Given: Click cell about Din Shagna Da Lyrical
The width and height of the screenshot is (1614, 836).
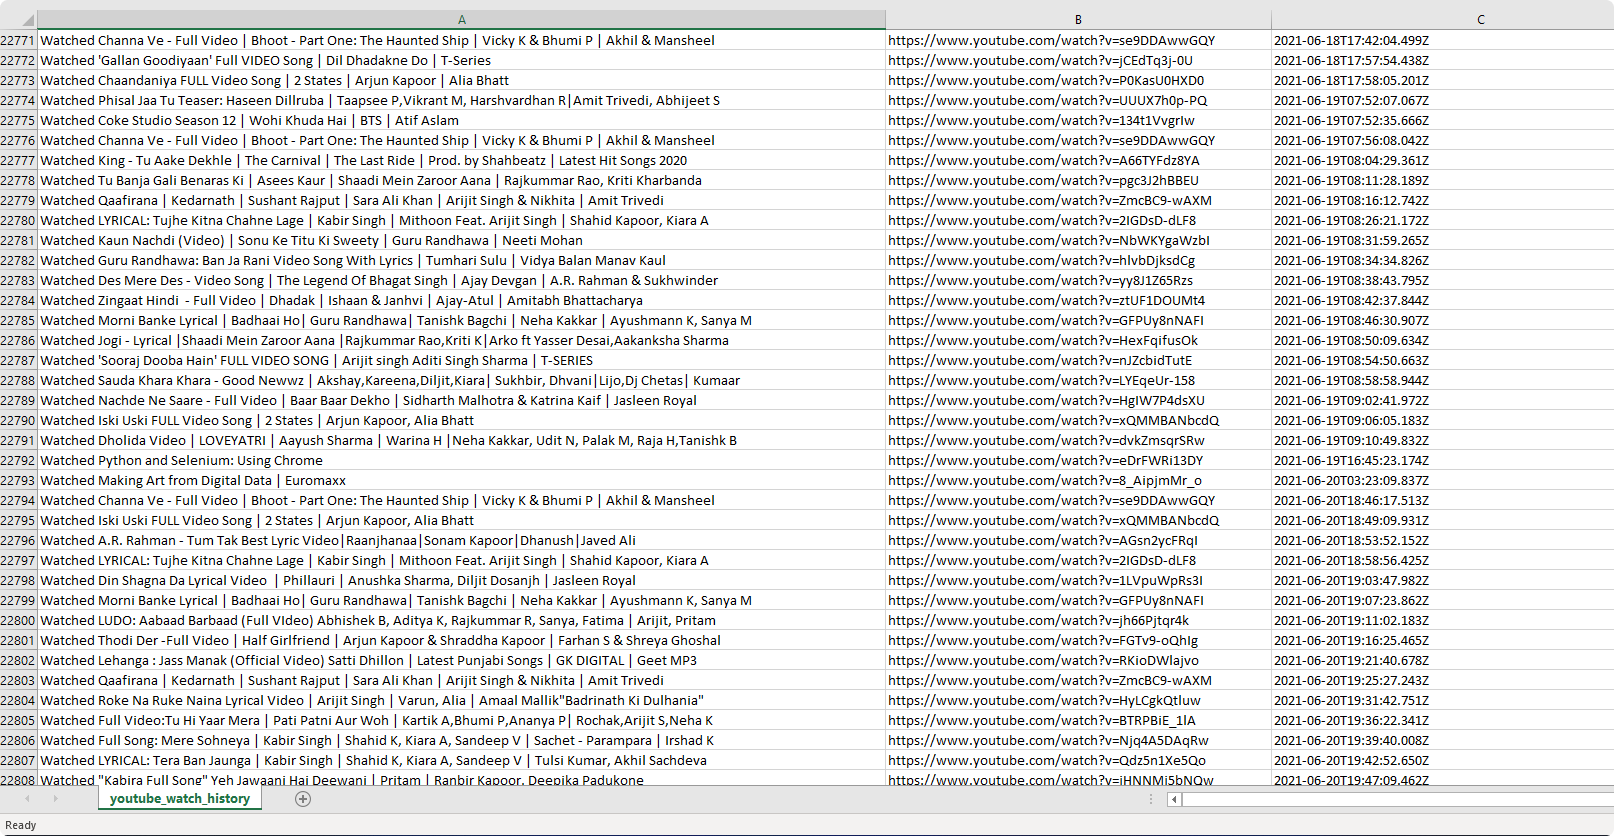Looking at the screenshot, I should tap(461, 580).
